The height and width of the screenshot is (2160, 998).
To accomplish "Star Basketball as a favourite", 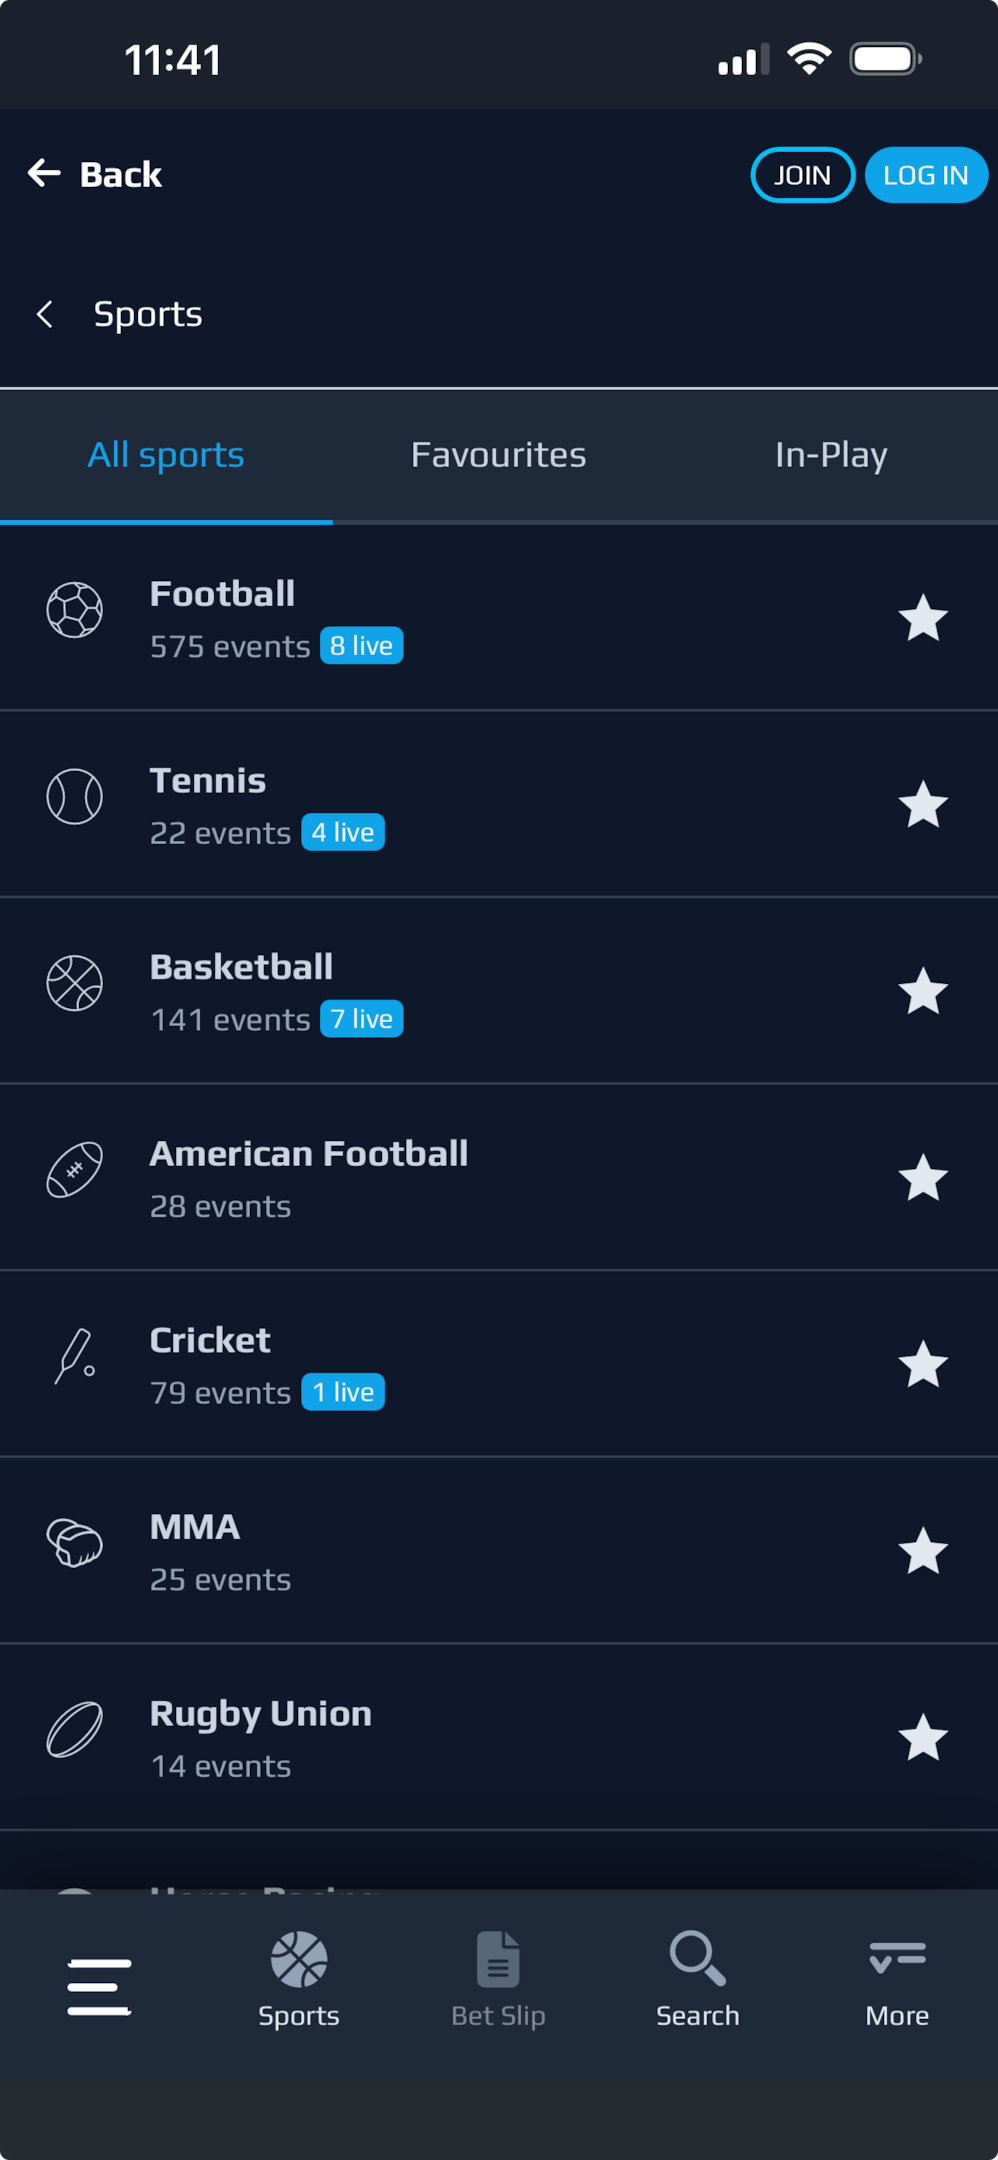I will tap(923, 992).
